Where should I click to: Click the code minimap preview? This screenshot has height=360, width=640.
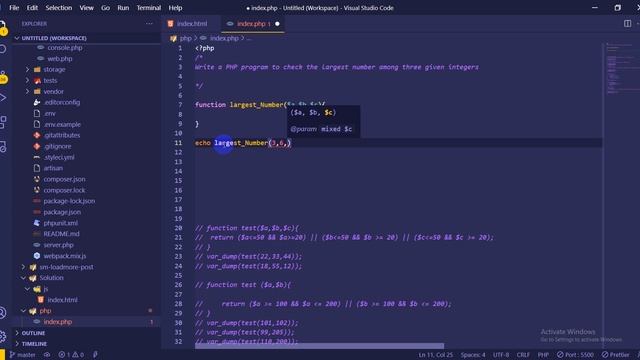(622, 69)
